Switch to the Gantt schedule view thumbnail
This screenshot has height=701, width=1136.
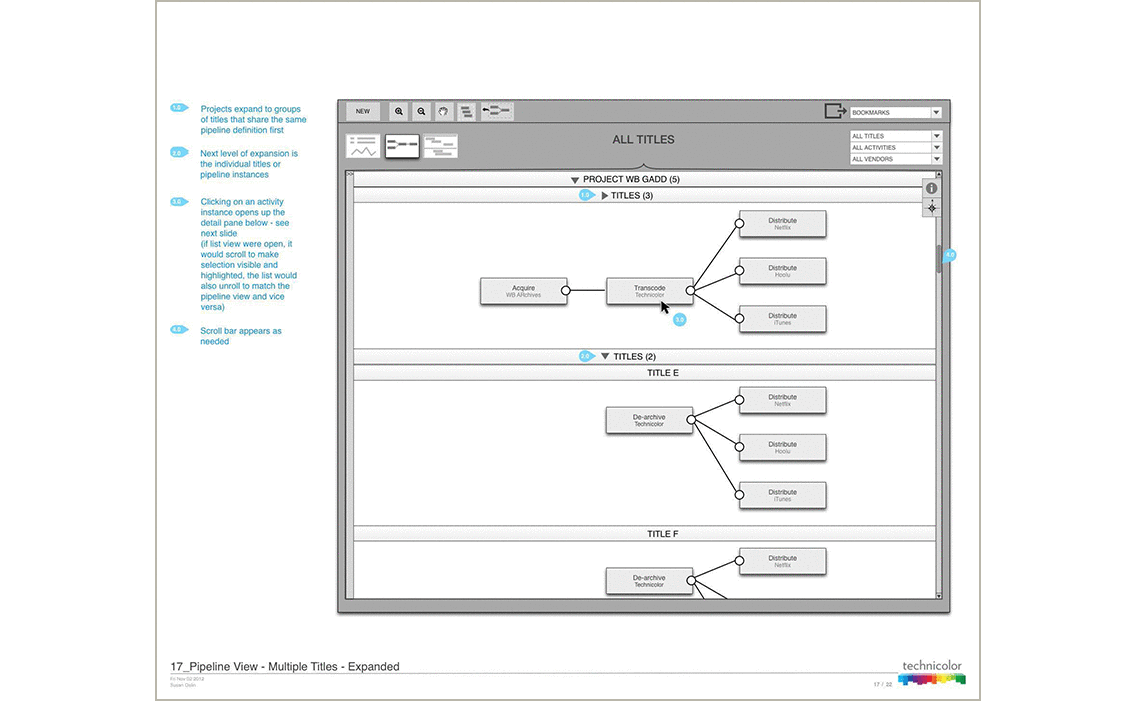click(x=440, y=146)
